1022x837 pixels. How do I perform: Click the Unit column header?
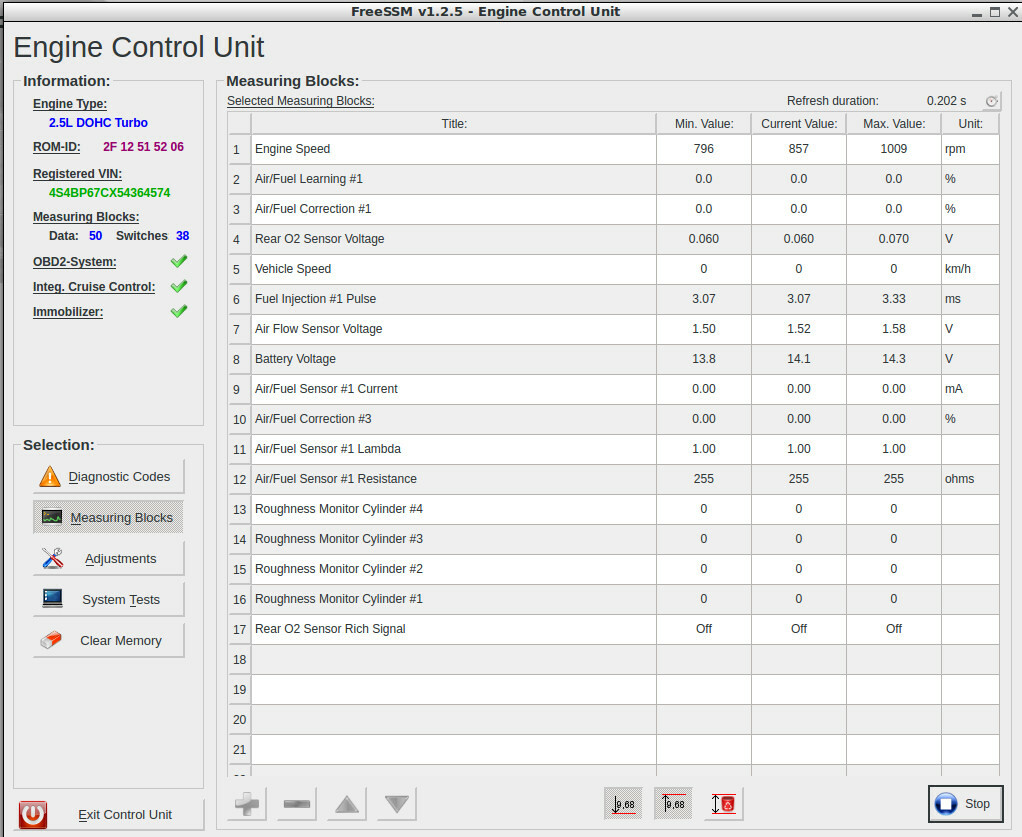[x=970, y=124]
